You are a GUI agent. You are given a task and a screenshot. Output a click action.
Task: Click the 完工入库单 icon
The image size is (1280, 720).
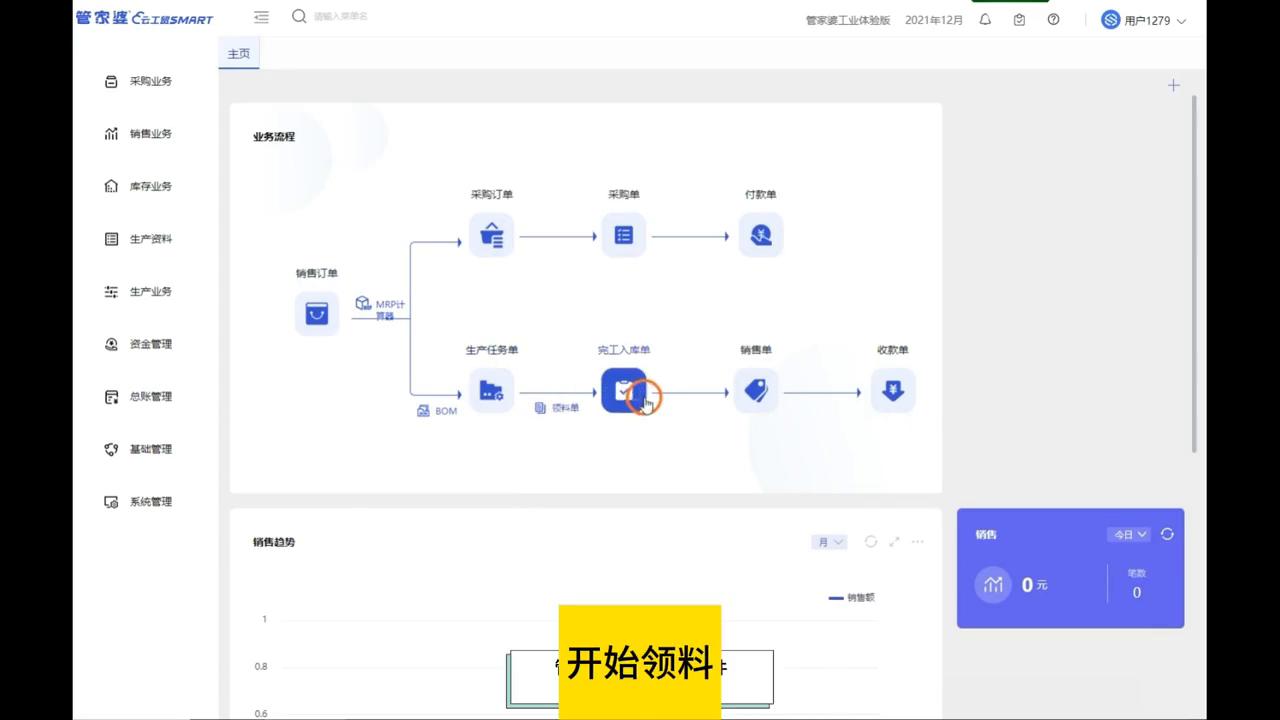click(623, 391)
